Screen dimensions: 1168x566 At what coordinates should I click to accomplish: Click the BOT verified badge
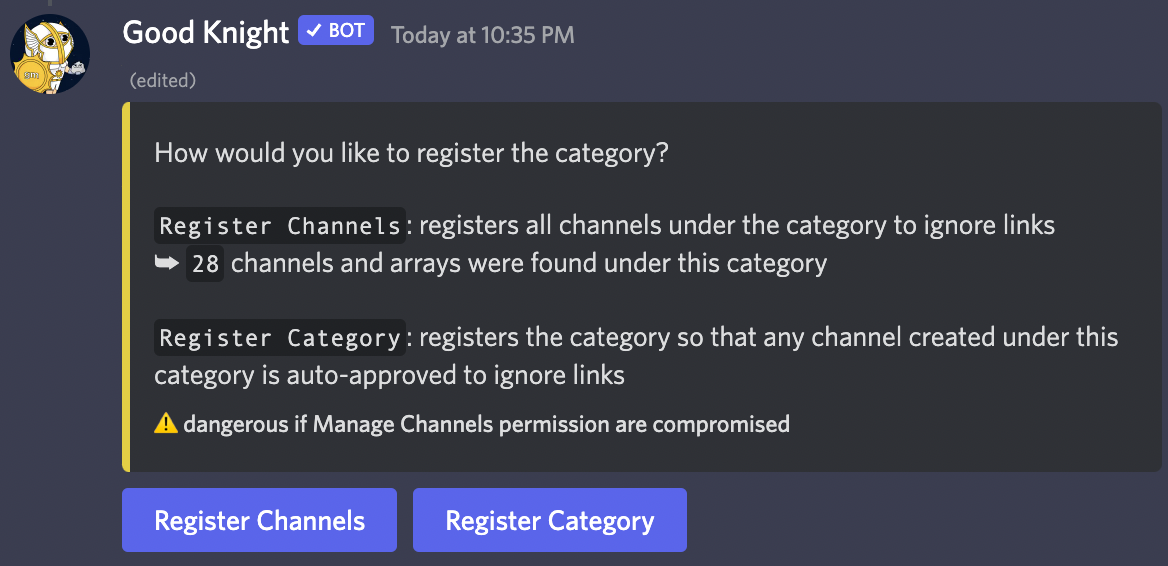pos(336,31)
